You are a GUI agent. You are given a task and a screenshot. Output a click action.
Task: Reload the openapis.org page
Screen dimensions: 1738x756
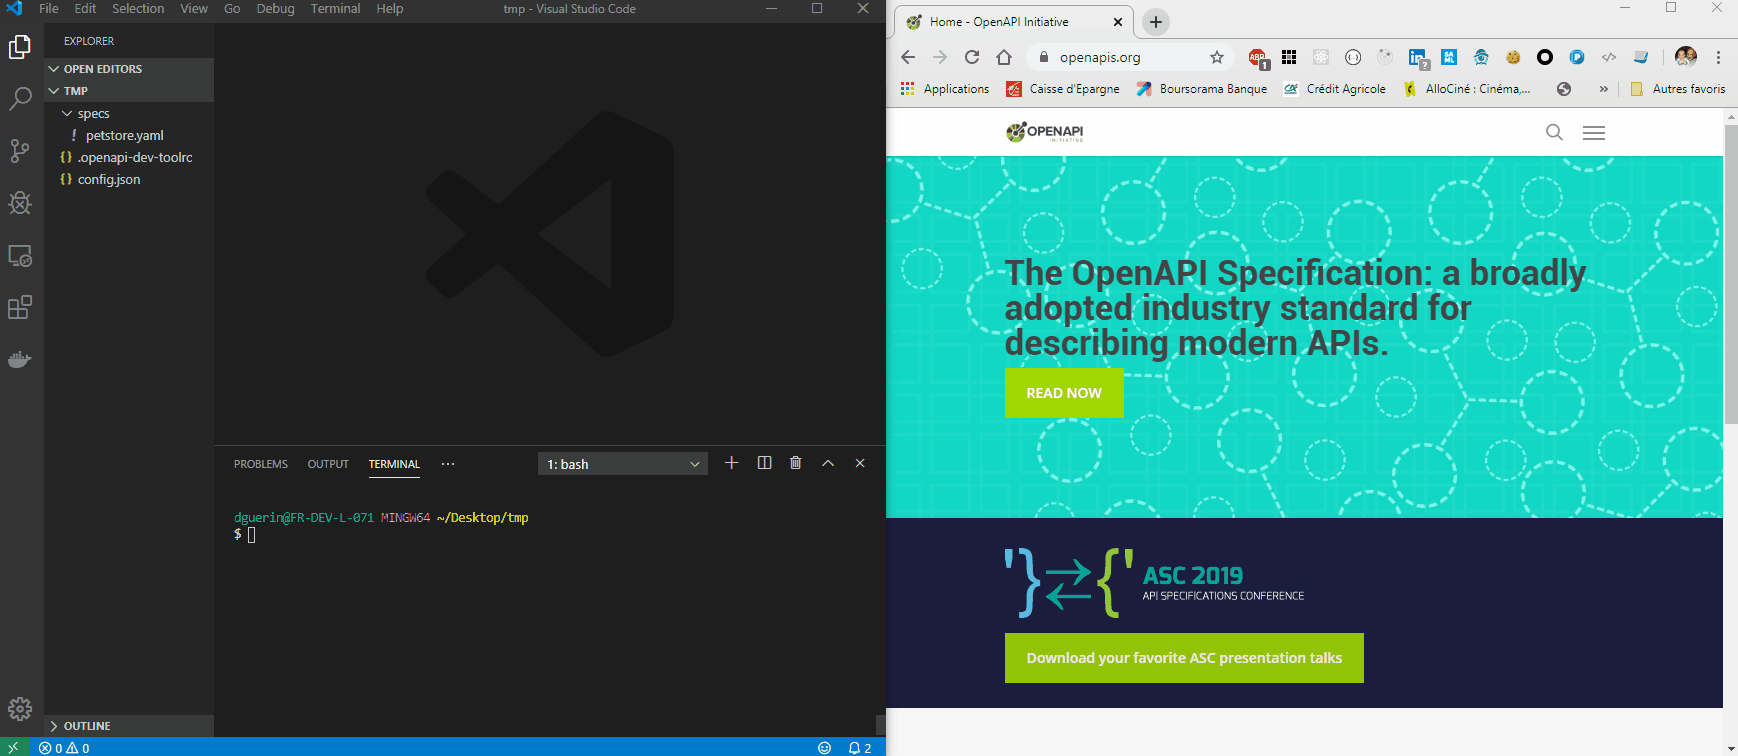(x=972, y=57)
